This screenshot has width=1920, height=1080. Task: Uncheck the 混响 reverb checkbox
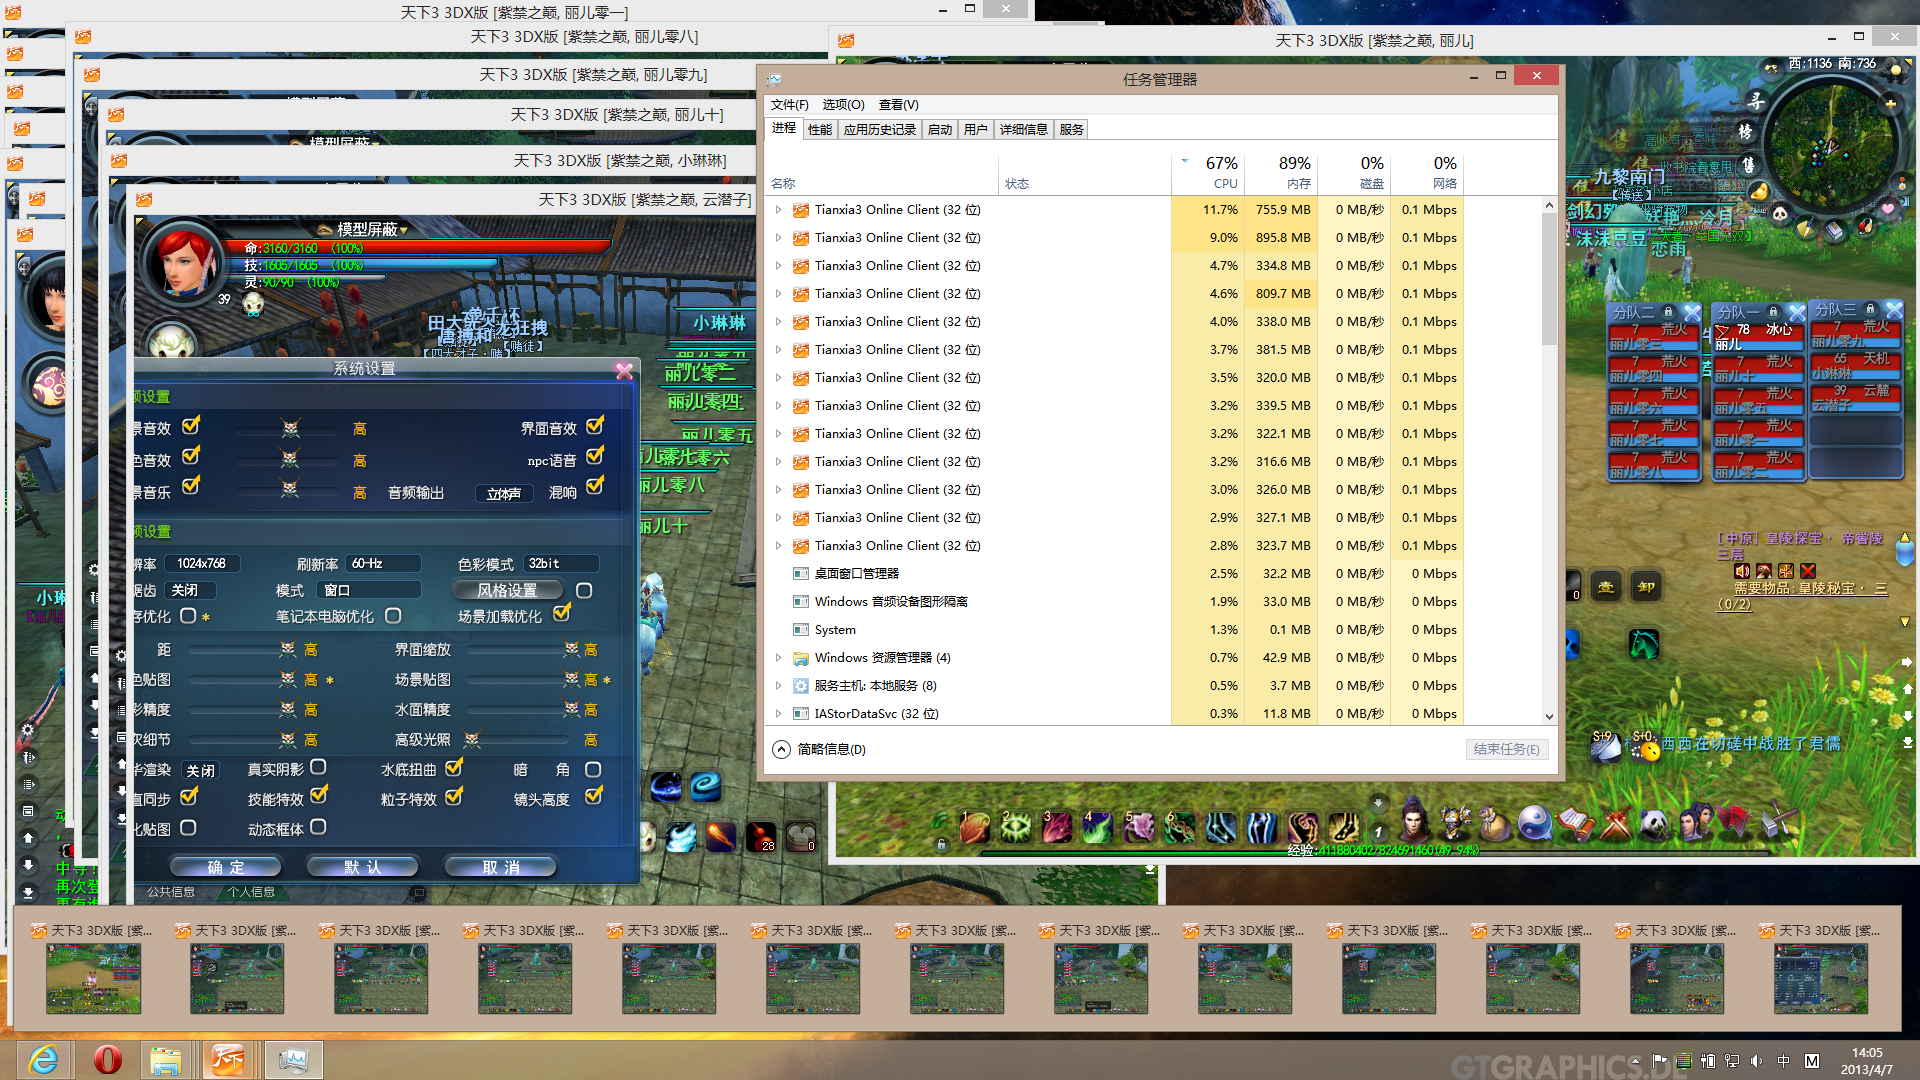point(595,487)
